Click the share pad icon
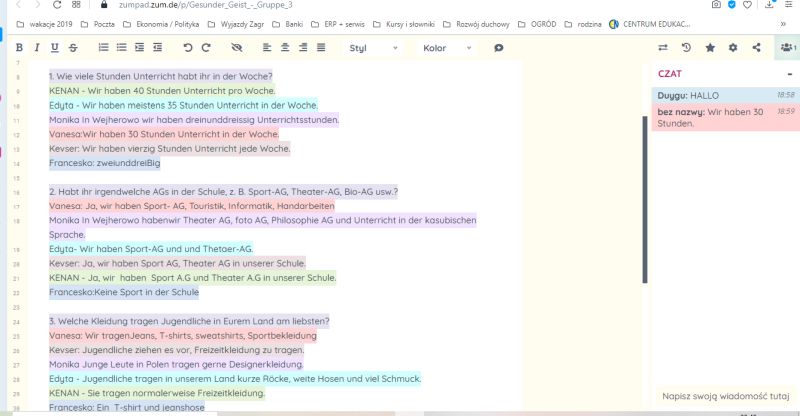 pyautogui.click(x=756, y=47)
